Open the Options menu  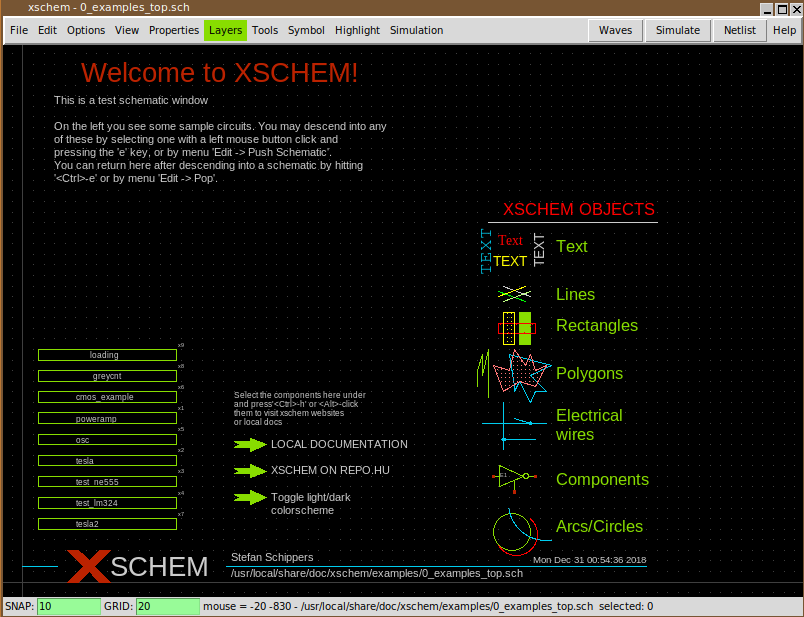[x=86, y=30]
